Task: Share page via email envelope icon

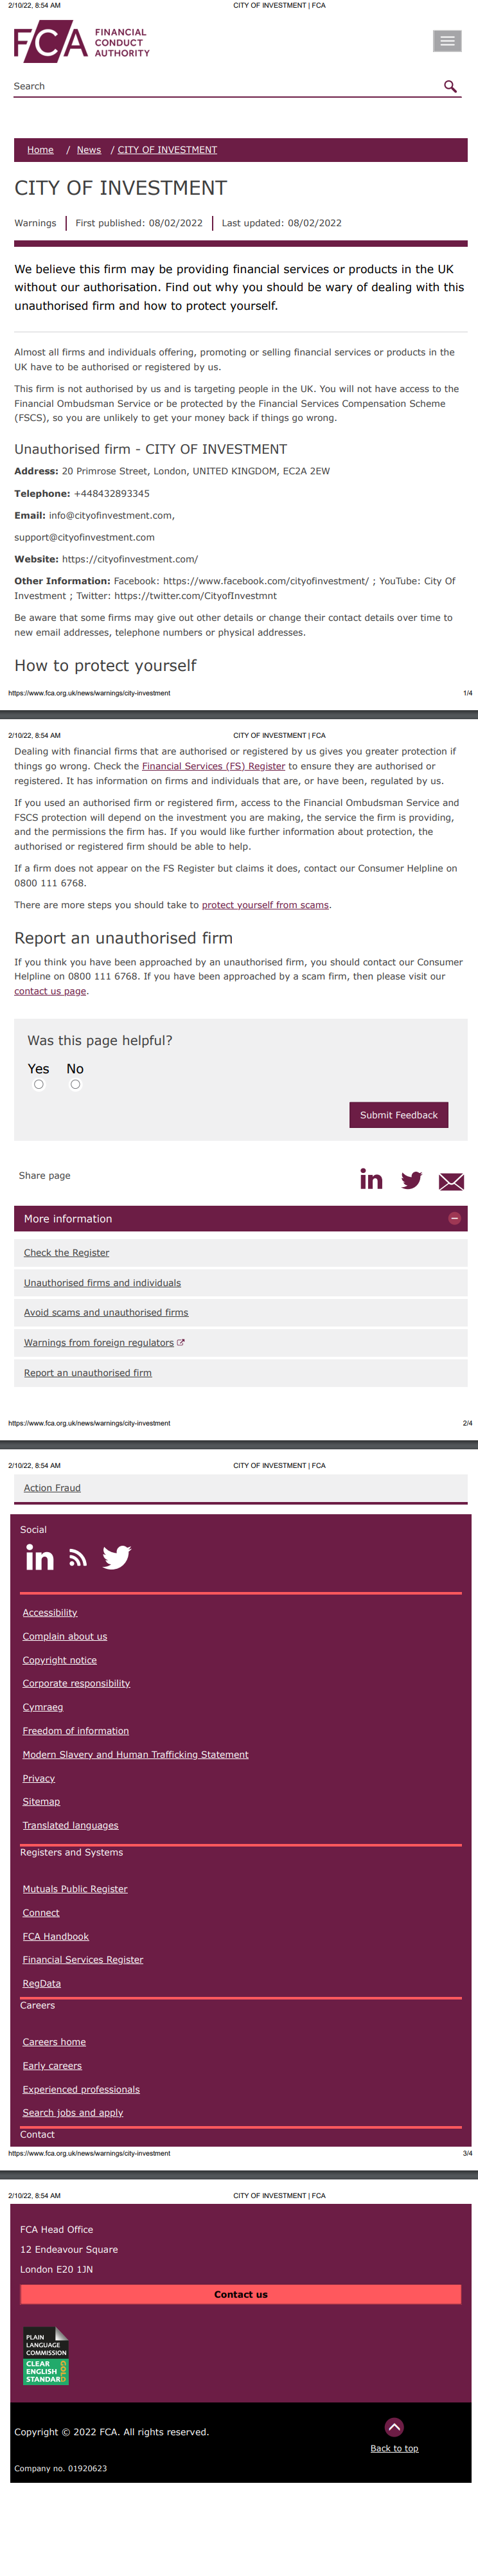Action: 451,1182
